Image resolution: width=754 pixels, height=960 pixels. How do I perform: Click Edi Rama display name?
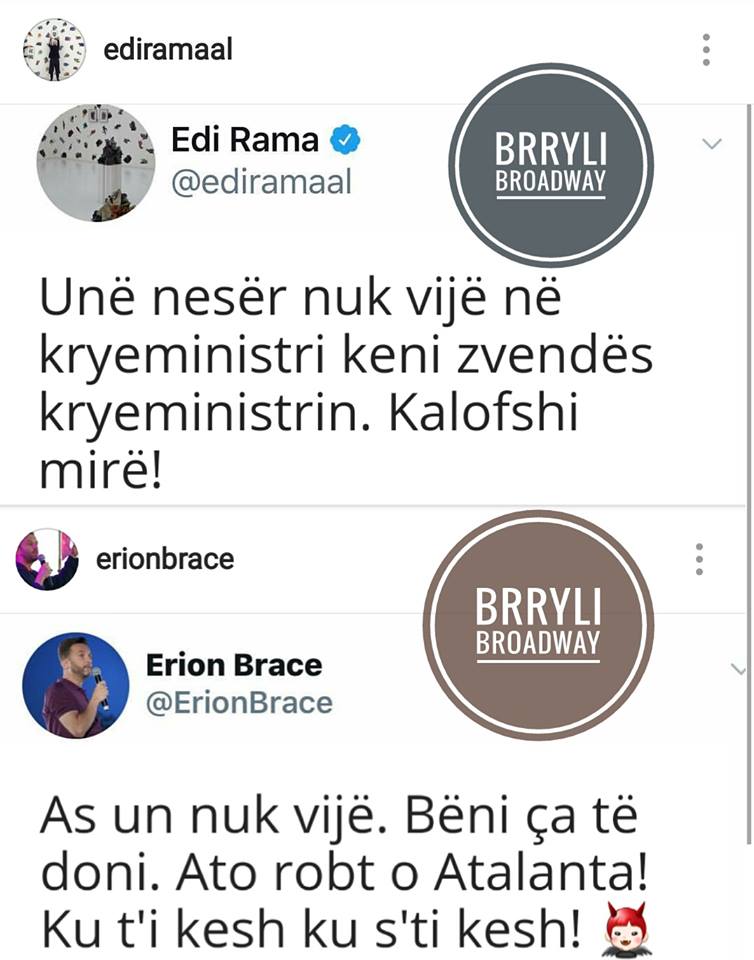pos(245,140)
